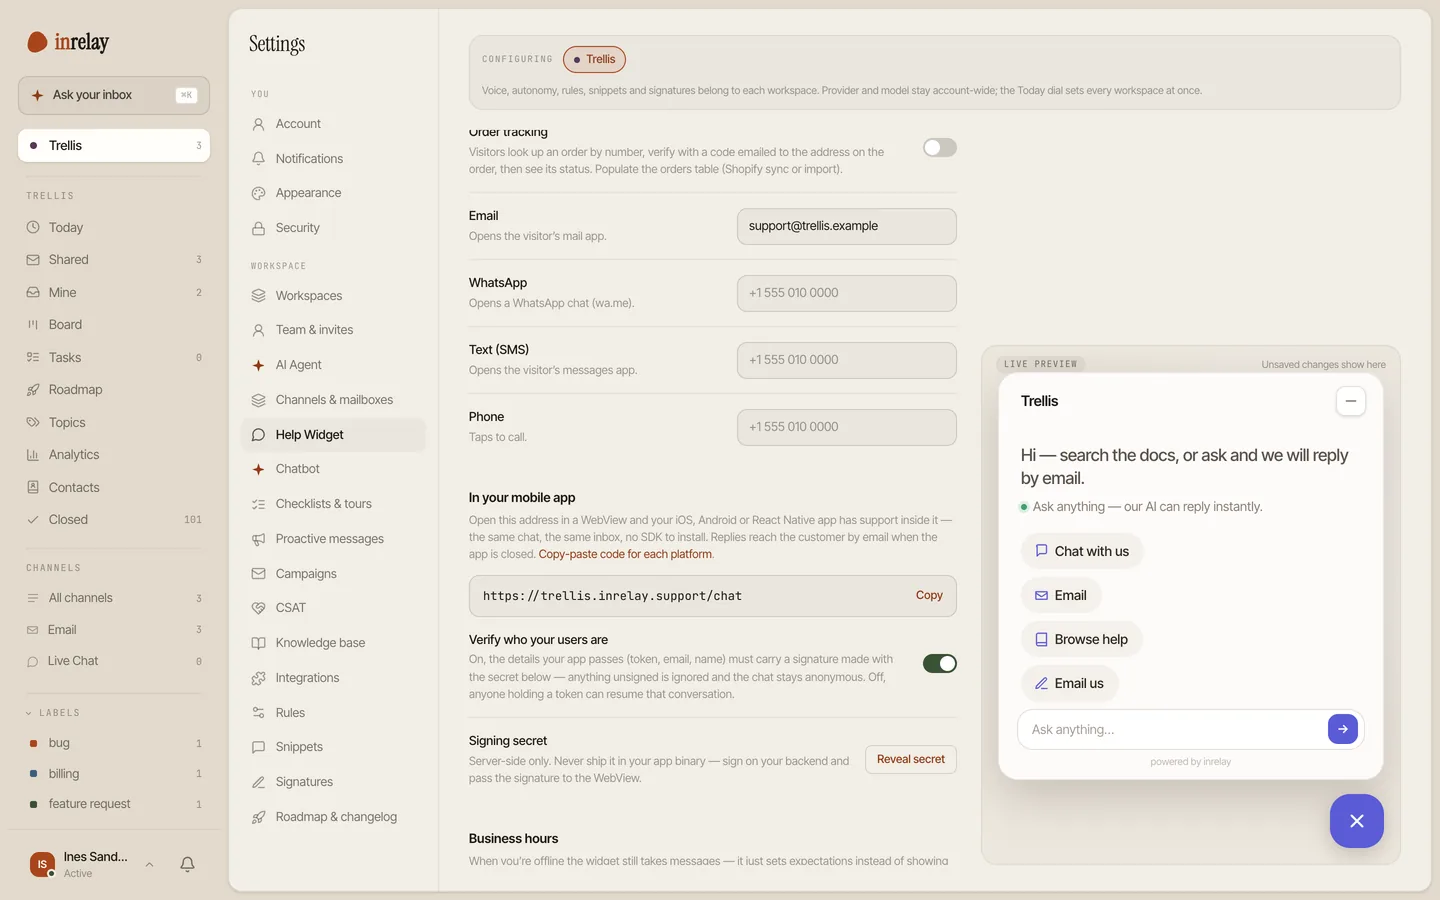Click the preview Email button with envelope
1440x900 pixels.
pos(1060,595)
